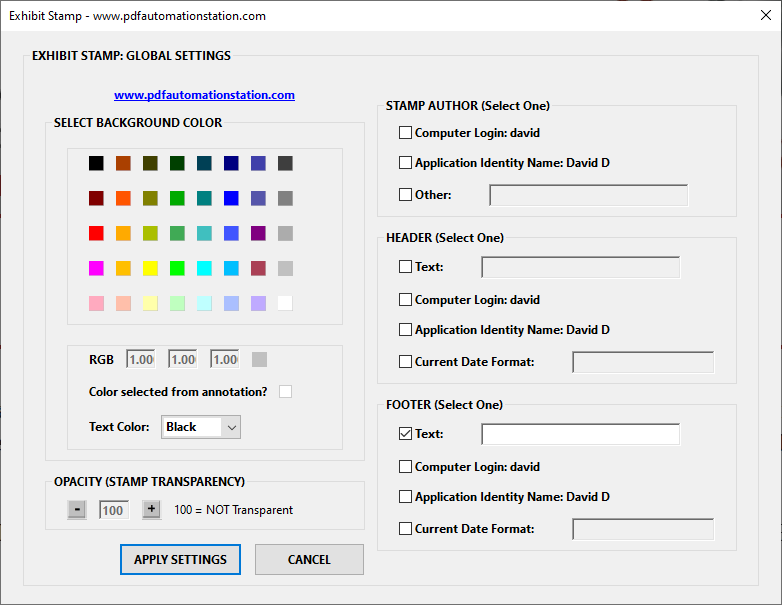This screenshot has height=605, width=782.
Task: Check Header Computer Login: david
Action: pyautogui.click(x=405, y=300)
